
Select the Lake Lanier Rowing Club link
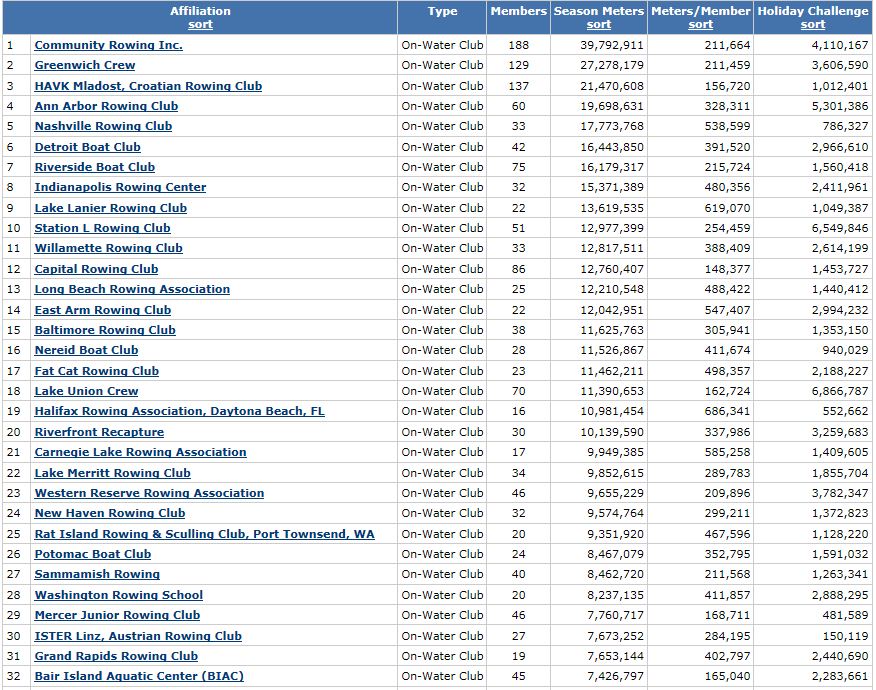tap(111, 208)
